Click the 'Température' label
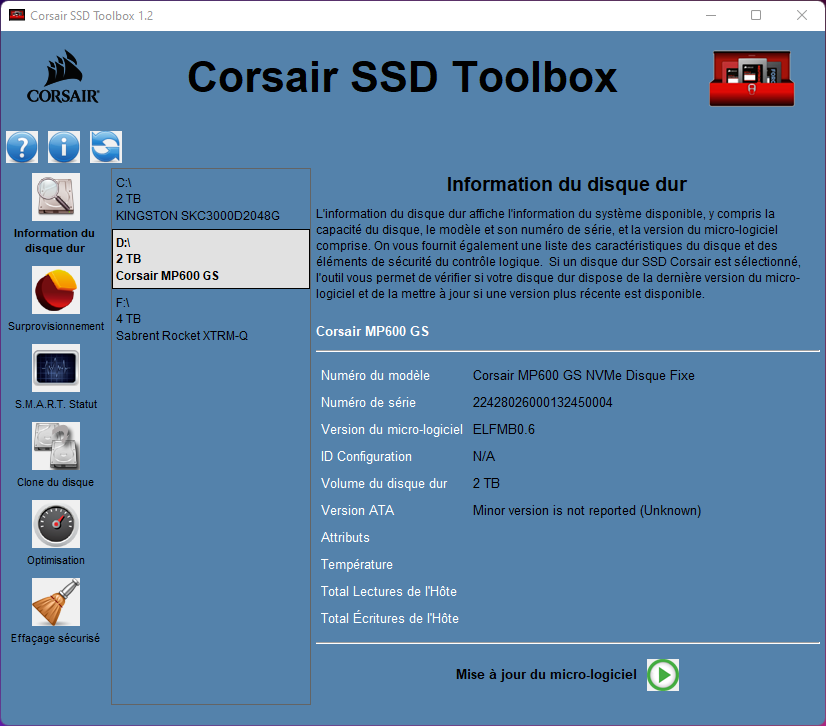This screenshot has width=826, height=726. 357,565
